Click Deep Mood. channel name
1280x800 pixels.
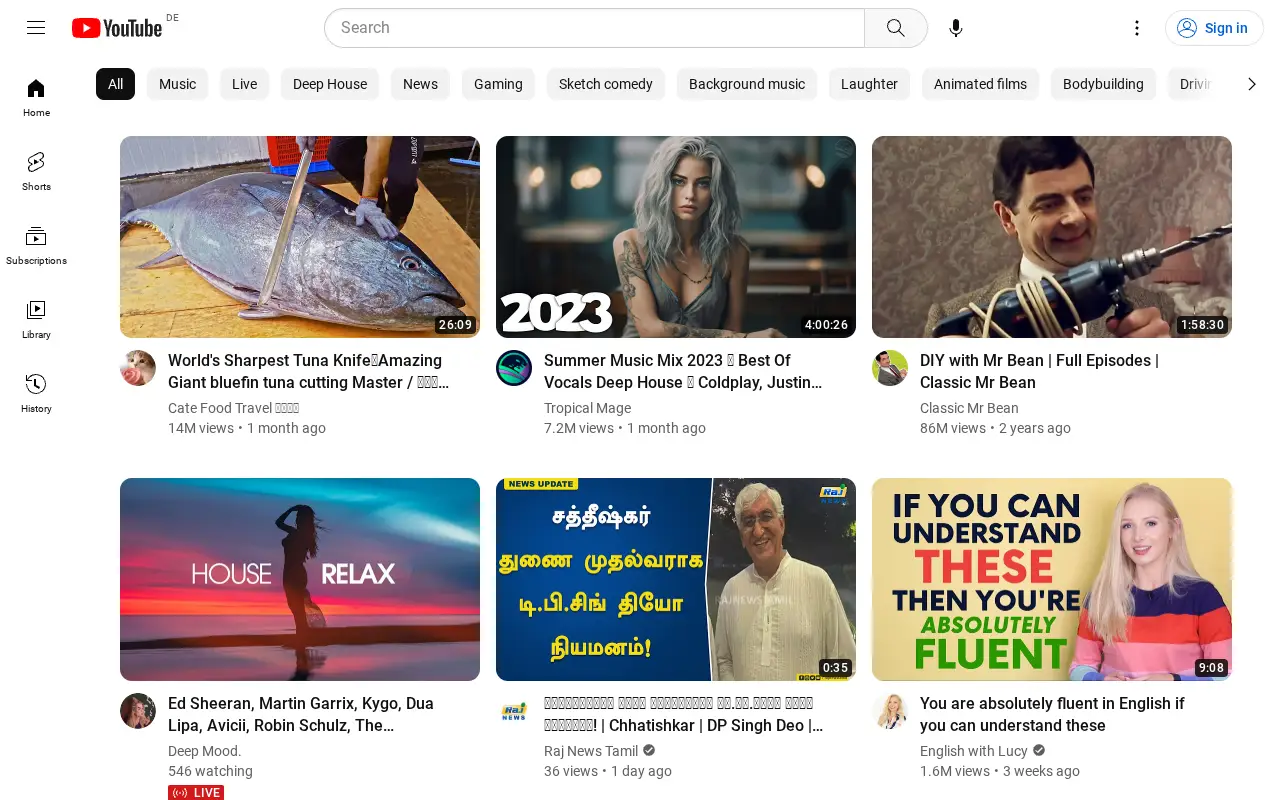click(x=205, y=751)
